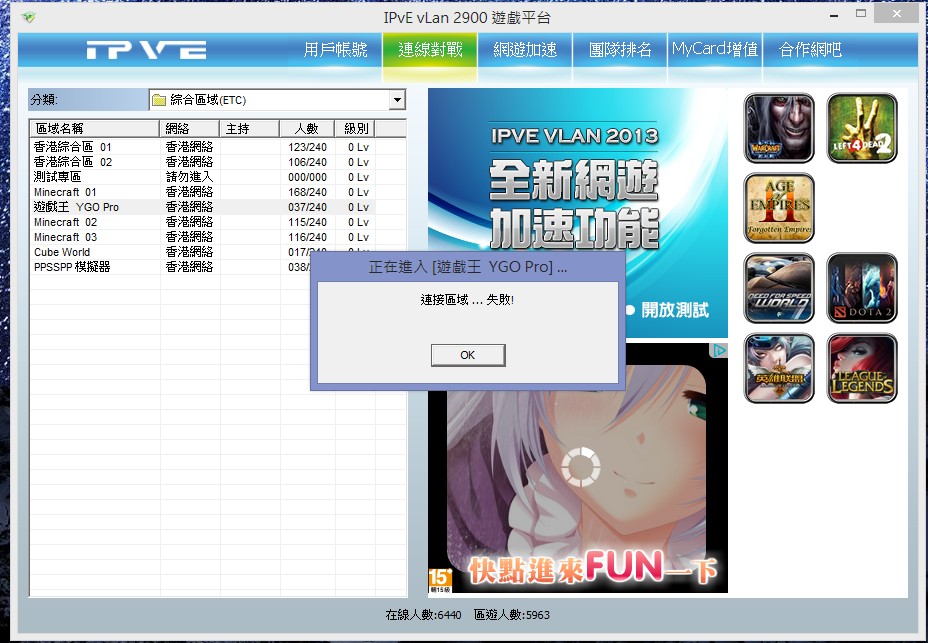Image resolution: width=928 pixels, height=643 pixels.
Task: Switch to the 合作網吧 tab
Action: click(810, 50)
